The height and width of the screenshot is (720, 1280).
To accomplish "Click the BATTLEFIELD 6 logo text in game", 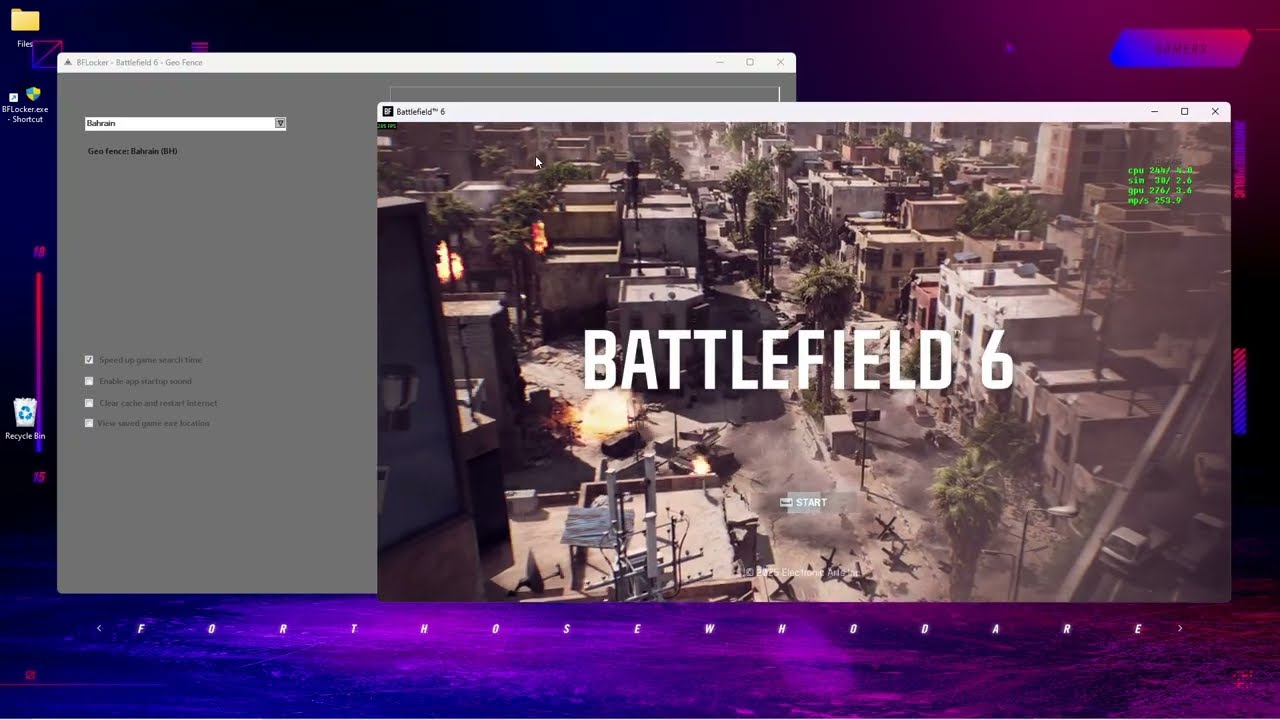I will pyautogui.click(x=798, y=360).
